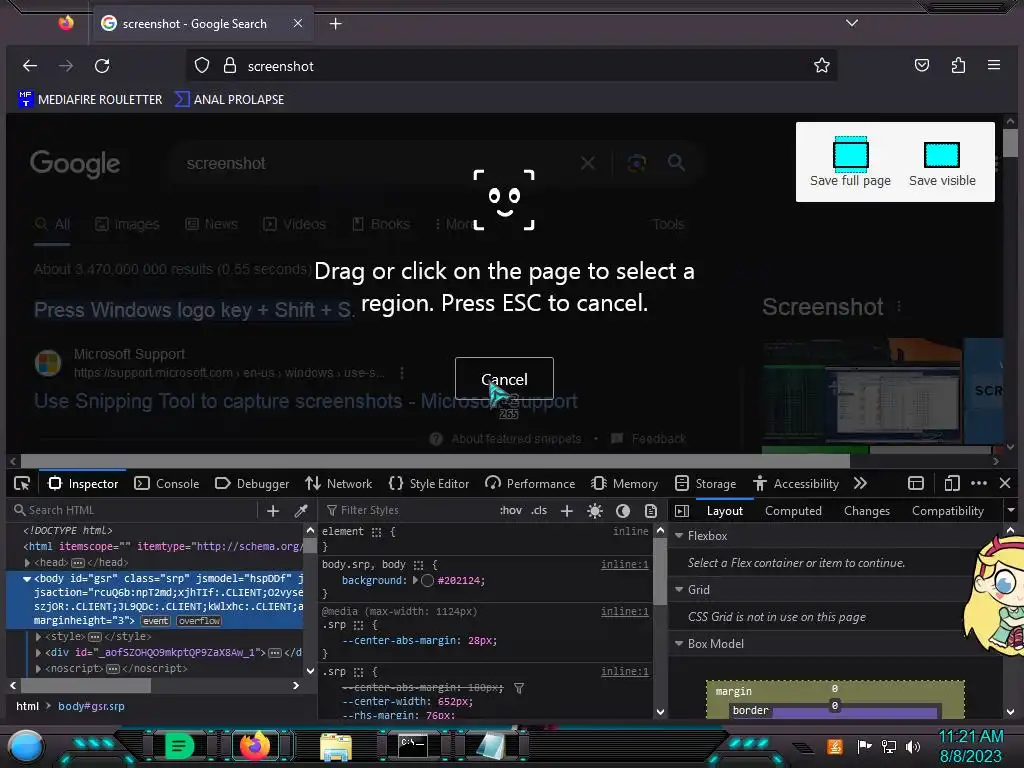This screenshot has height=768, width=1024.
Task: Click the filter icon next to --center-abs-margin
Action: (x=519, y=688)
